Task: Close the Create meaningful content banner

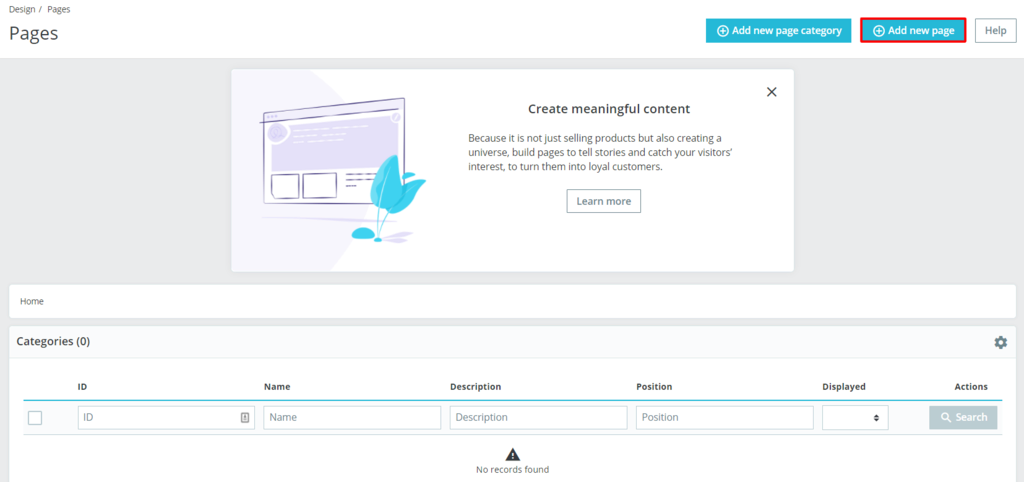Action: [x=771, y=92]
